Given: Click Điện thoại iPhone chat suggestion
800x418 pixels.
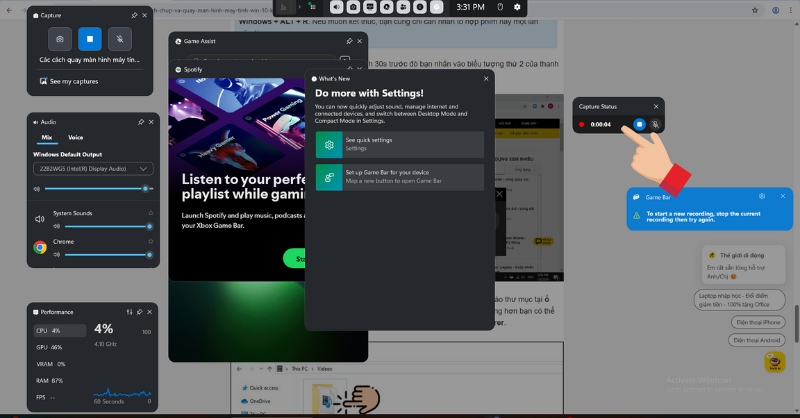Looking at the screenshot, I should click(x=758, y=322).
